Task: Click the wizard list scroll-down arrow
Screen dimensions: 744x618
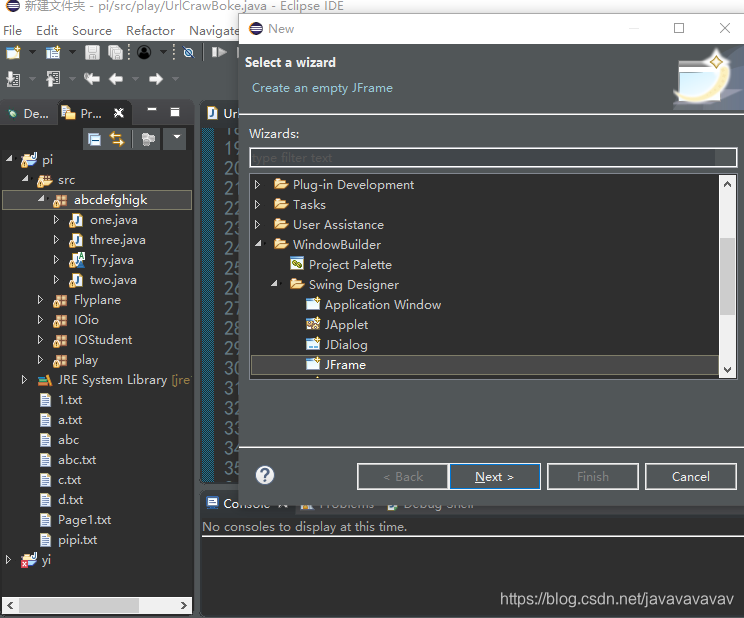Action: (x=727, y=369)
